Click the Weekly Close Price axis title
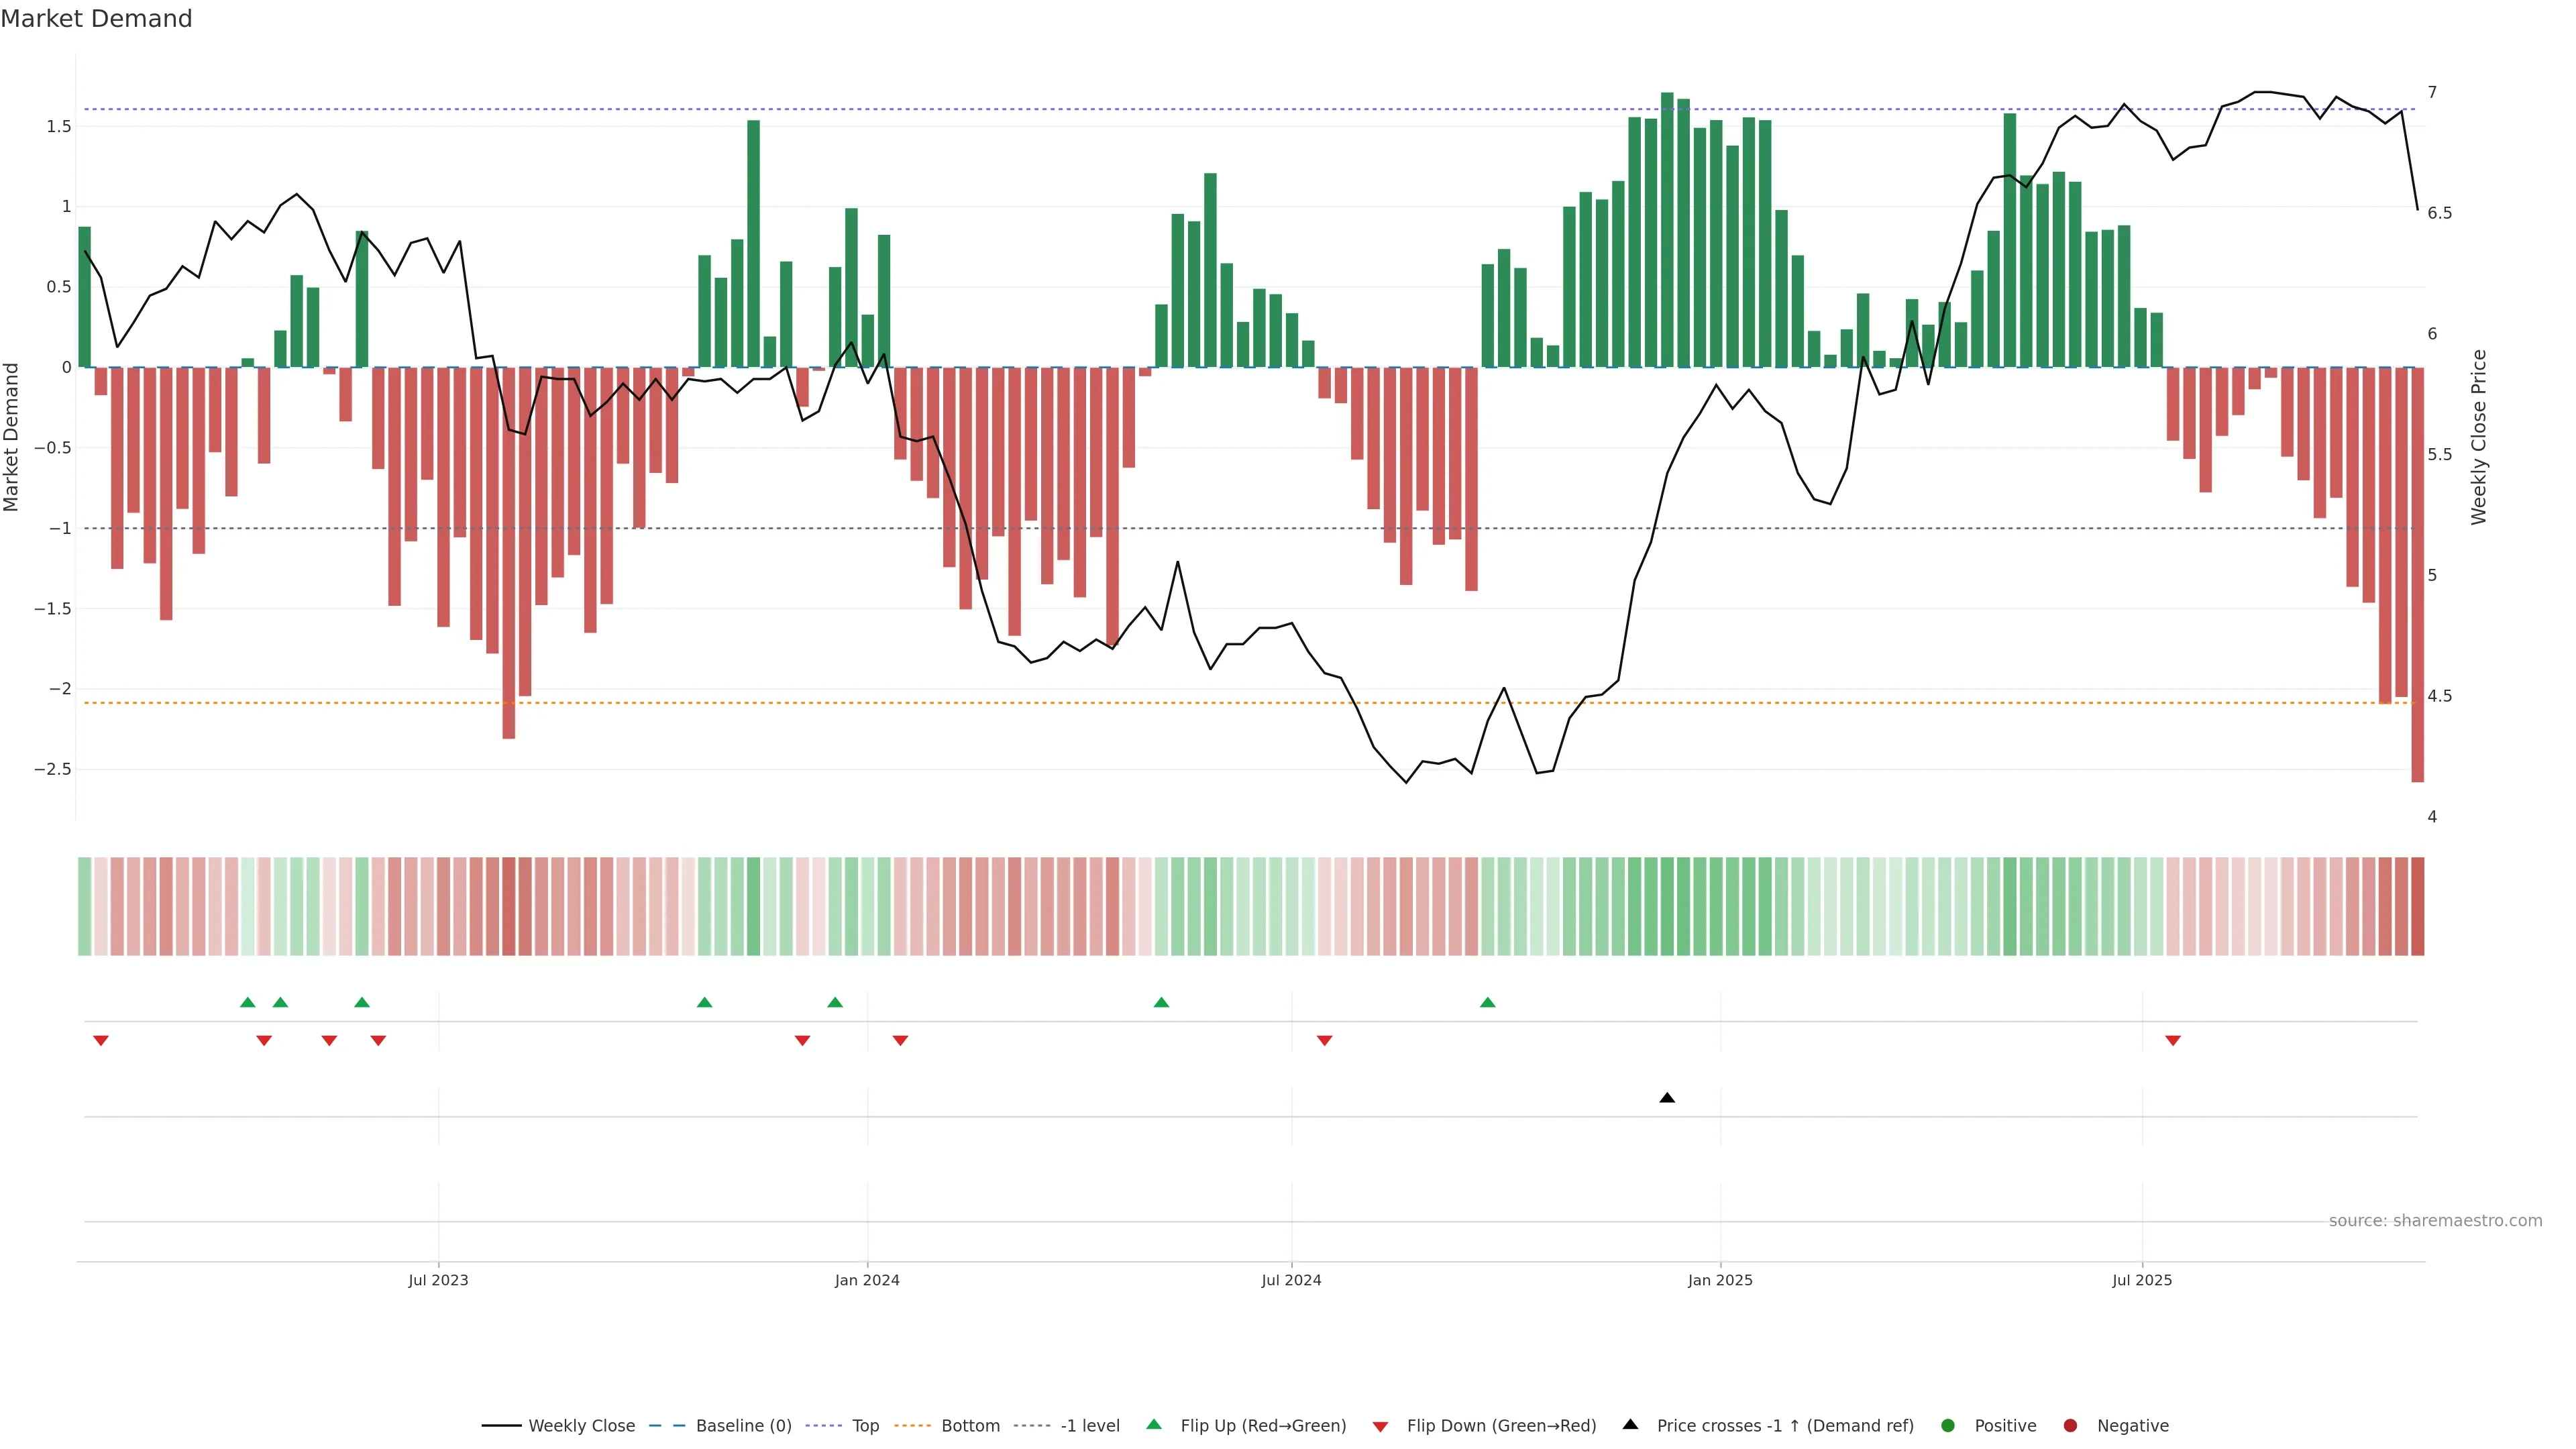Image resolution: width=2576 pixels, height=1449 pixels. 2478,437
